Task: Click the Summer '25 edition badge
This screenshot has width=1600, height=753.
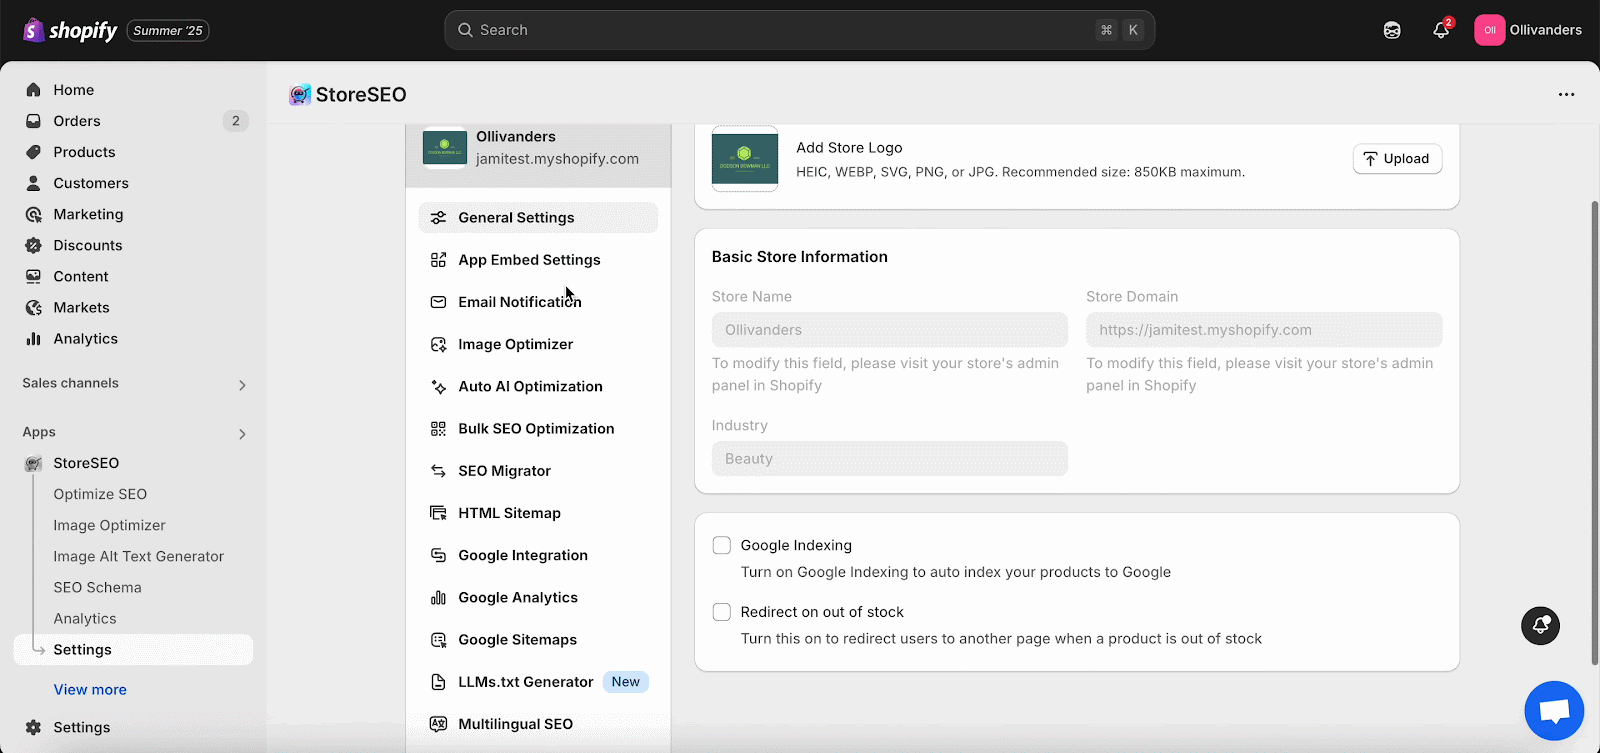Action: tap(168, 31)
